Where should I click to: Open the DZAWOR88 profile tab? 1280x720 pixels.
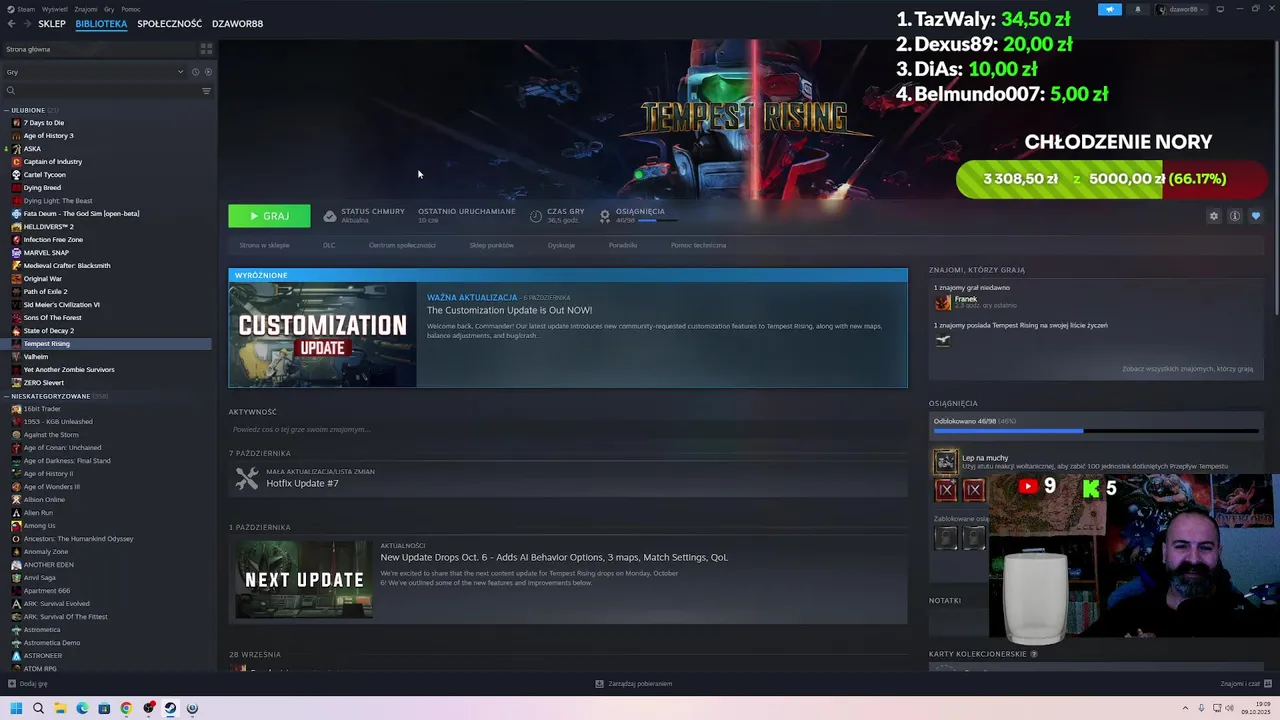coord(237,24)
